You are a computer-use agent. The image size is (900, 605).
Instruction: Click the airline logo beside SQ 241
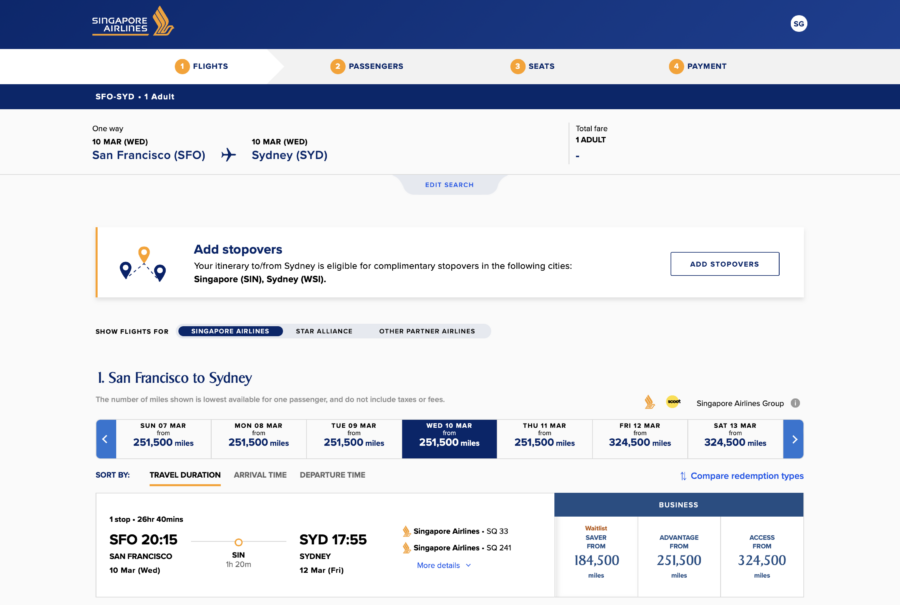pos(406,548)
